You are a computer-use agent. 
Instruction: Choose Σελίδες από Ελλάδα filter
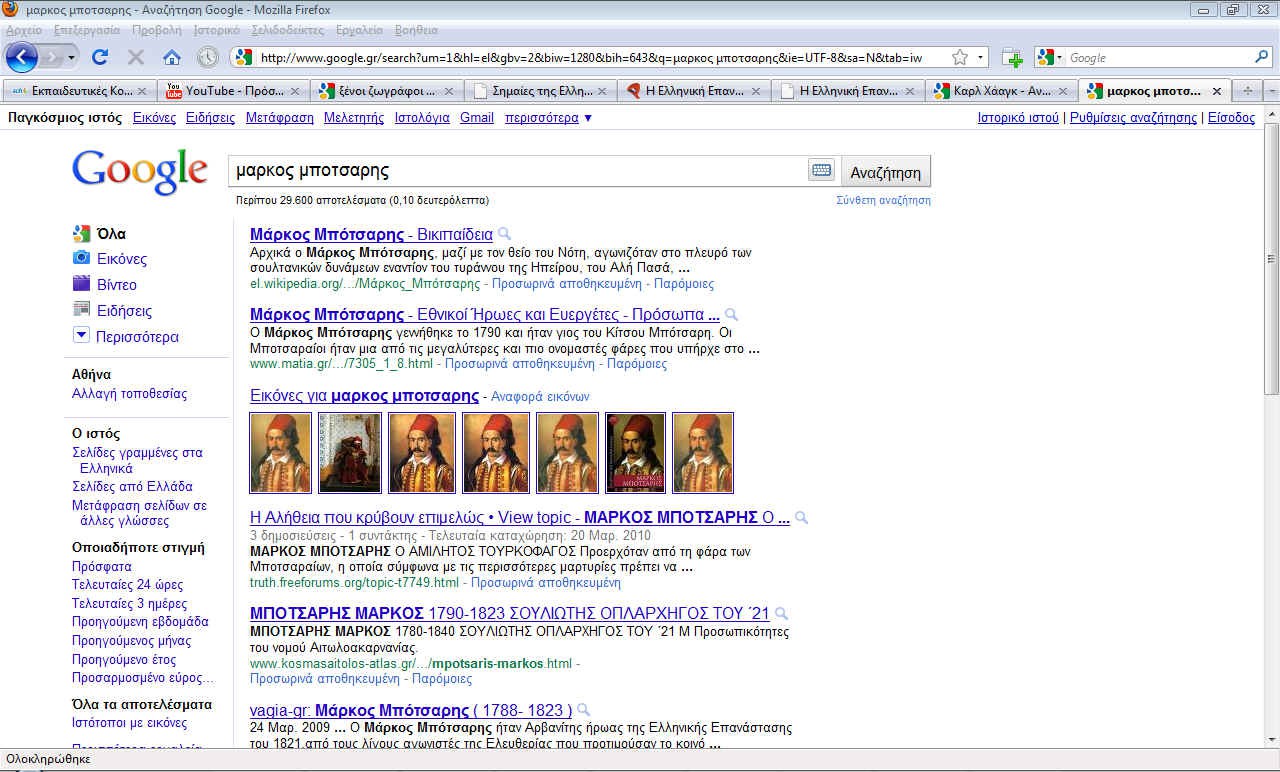pyautogui.click(x=132, y=487)
